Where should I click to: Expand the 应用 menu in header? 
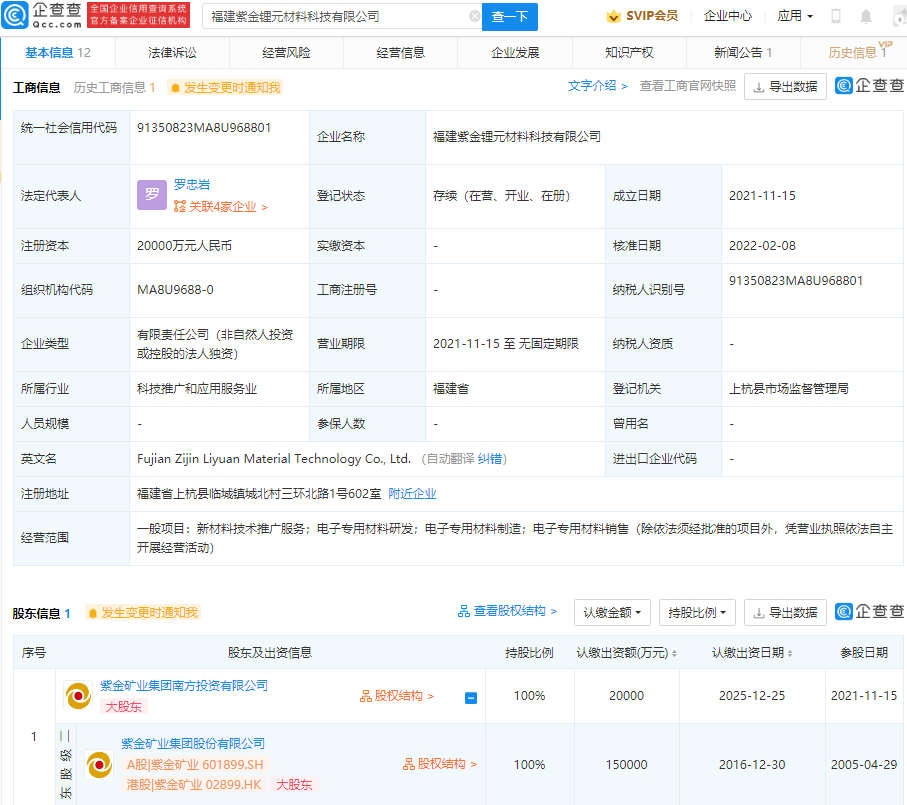coord(795,16)
